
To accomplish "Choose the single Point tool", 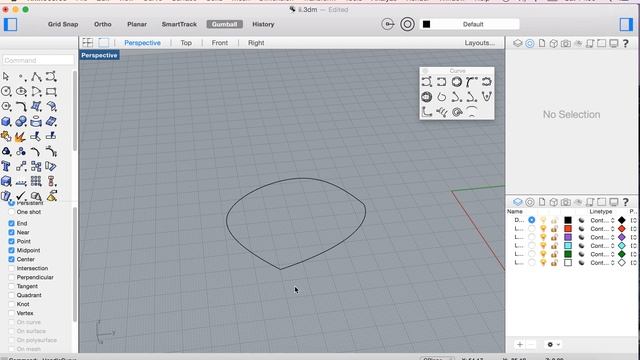I will tap(21, 76).
